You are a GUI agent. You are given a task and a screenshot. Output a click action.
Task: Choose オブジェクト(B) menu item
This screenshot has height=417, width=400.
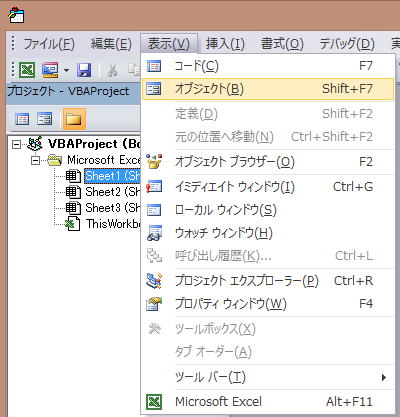click(x=268, y=89)
